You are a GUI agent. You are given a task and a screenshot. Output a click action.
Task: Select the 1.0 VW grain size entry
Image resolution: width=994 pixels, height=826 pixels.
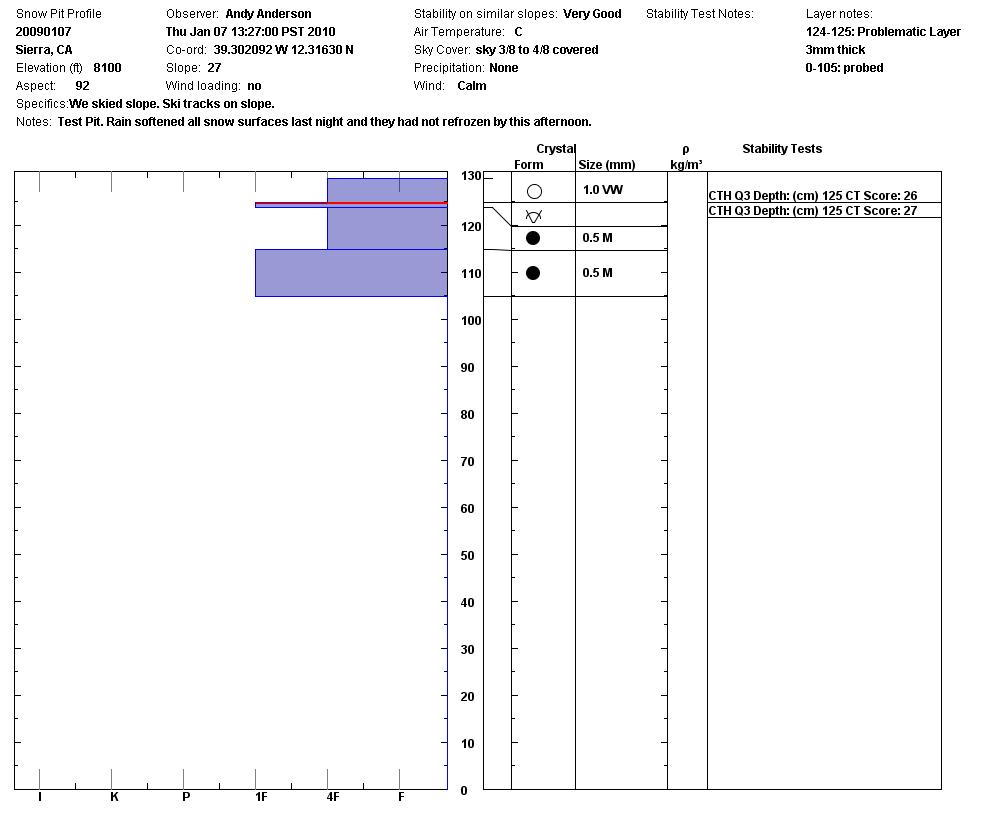coord(602,190)
